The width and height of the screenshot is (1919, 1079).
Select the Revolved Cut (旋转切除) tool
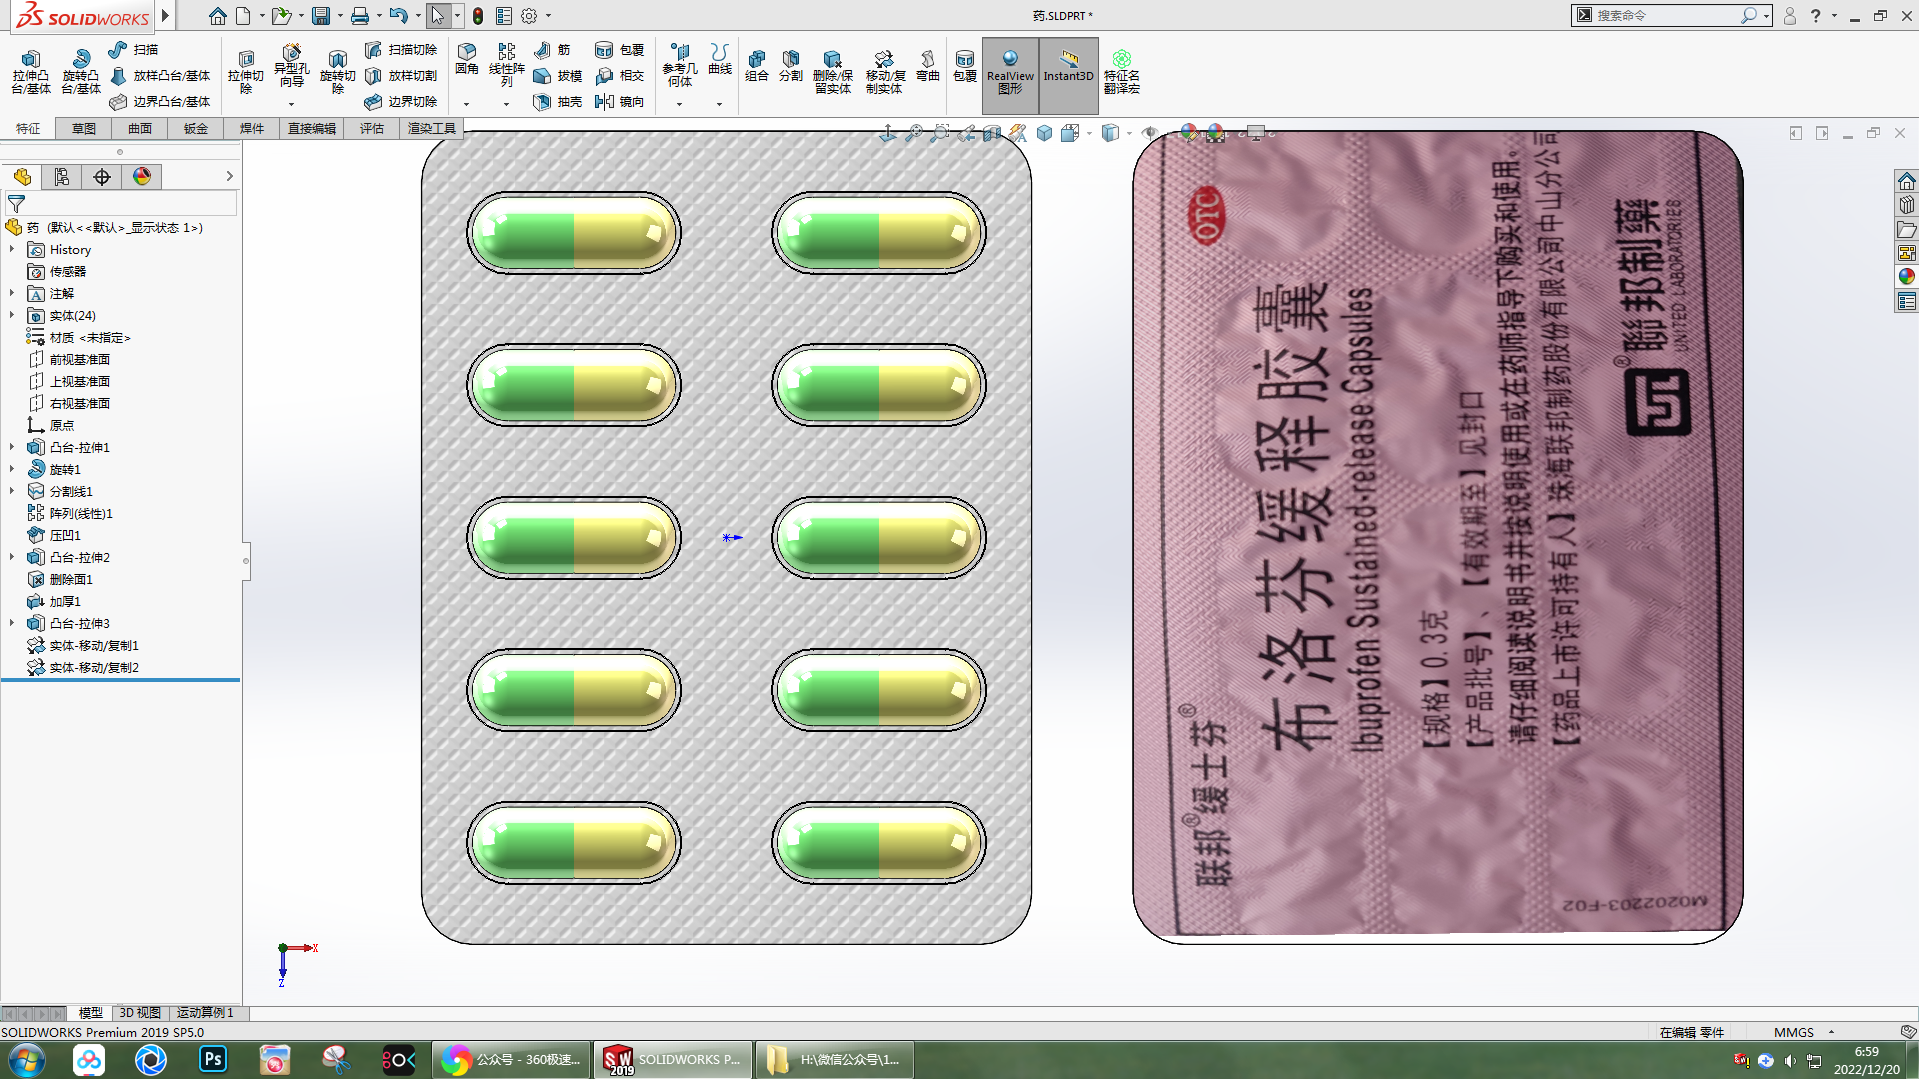click(337, 70)
